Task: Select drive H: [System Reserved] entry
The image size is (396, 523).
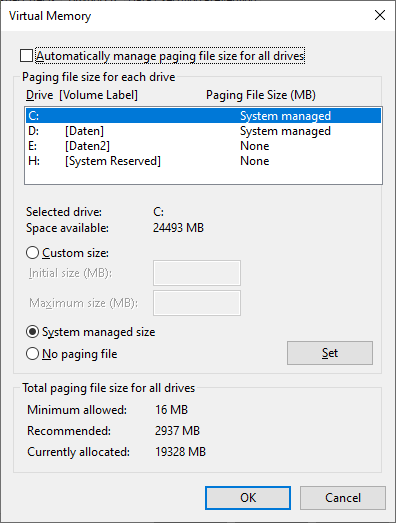Action: pyautogui.click(x=203, y=161)
